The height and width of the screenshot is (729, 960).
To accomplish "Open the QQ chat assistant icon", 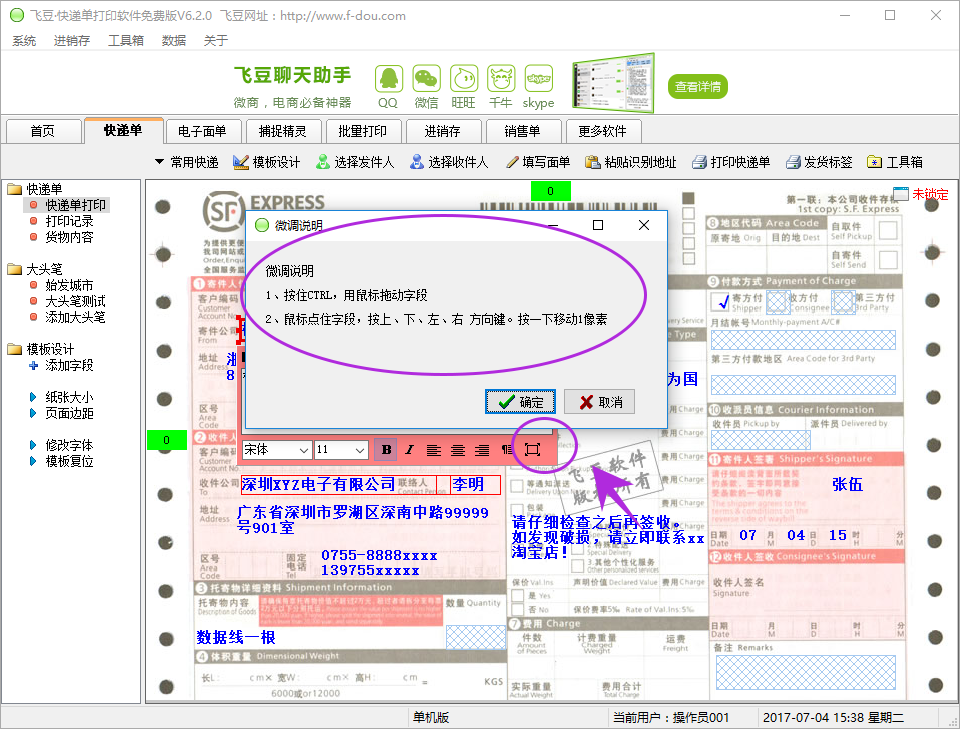I will tap(388, 80).
